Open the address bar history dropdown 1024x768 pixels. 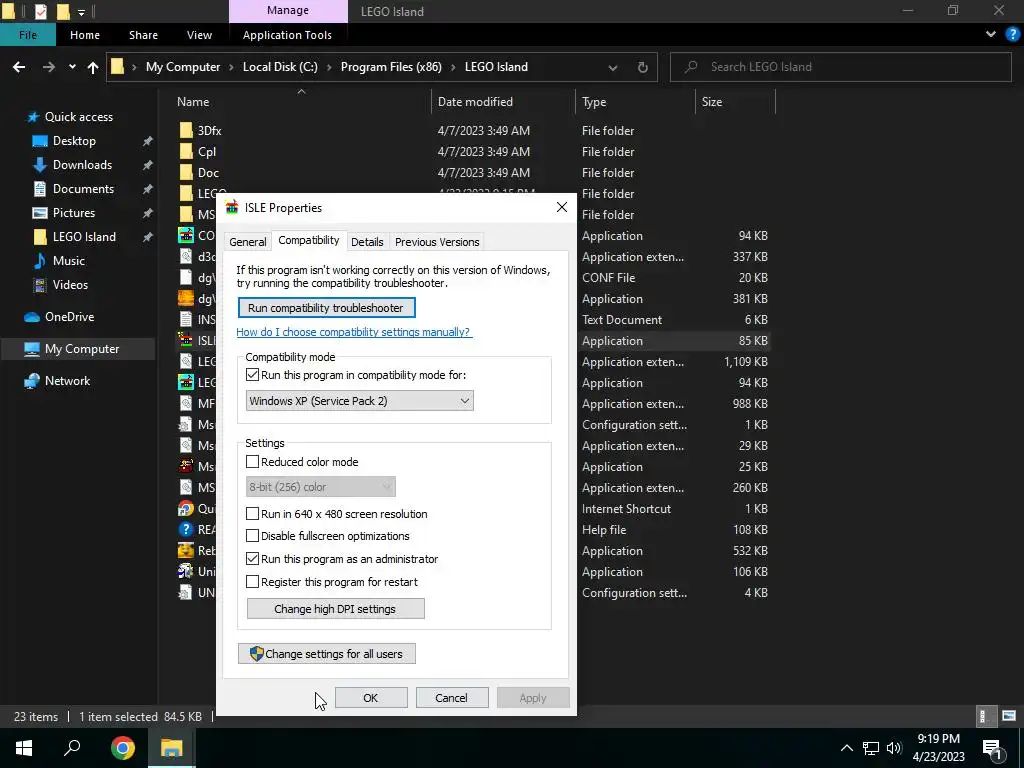tap(613, 67)
